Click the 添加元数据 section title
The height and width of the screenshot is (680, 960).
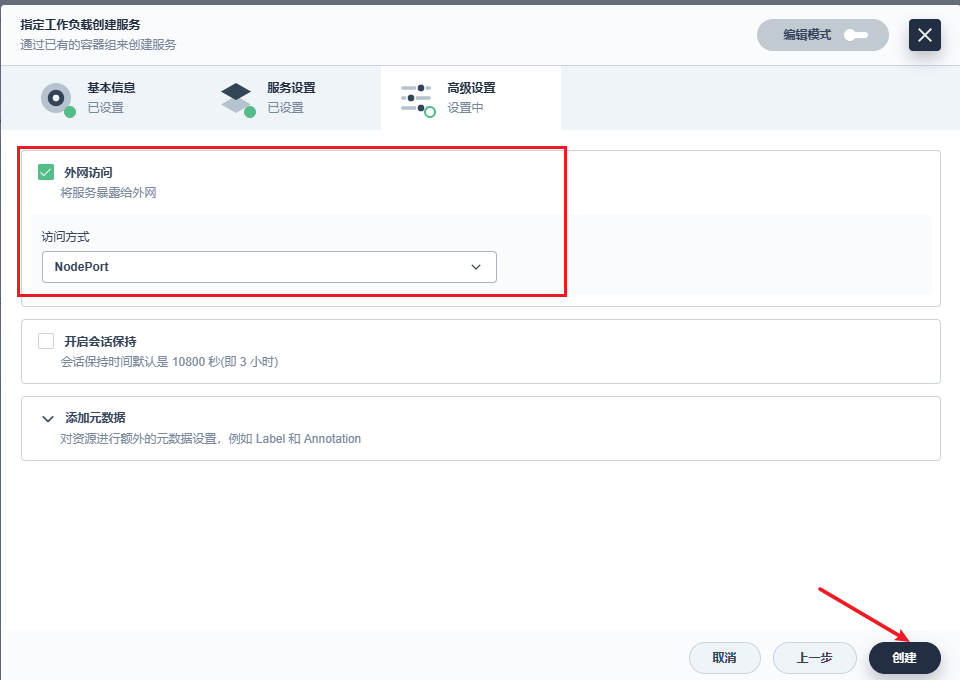click(x=95, y=418)
